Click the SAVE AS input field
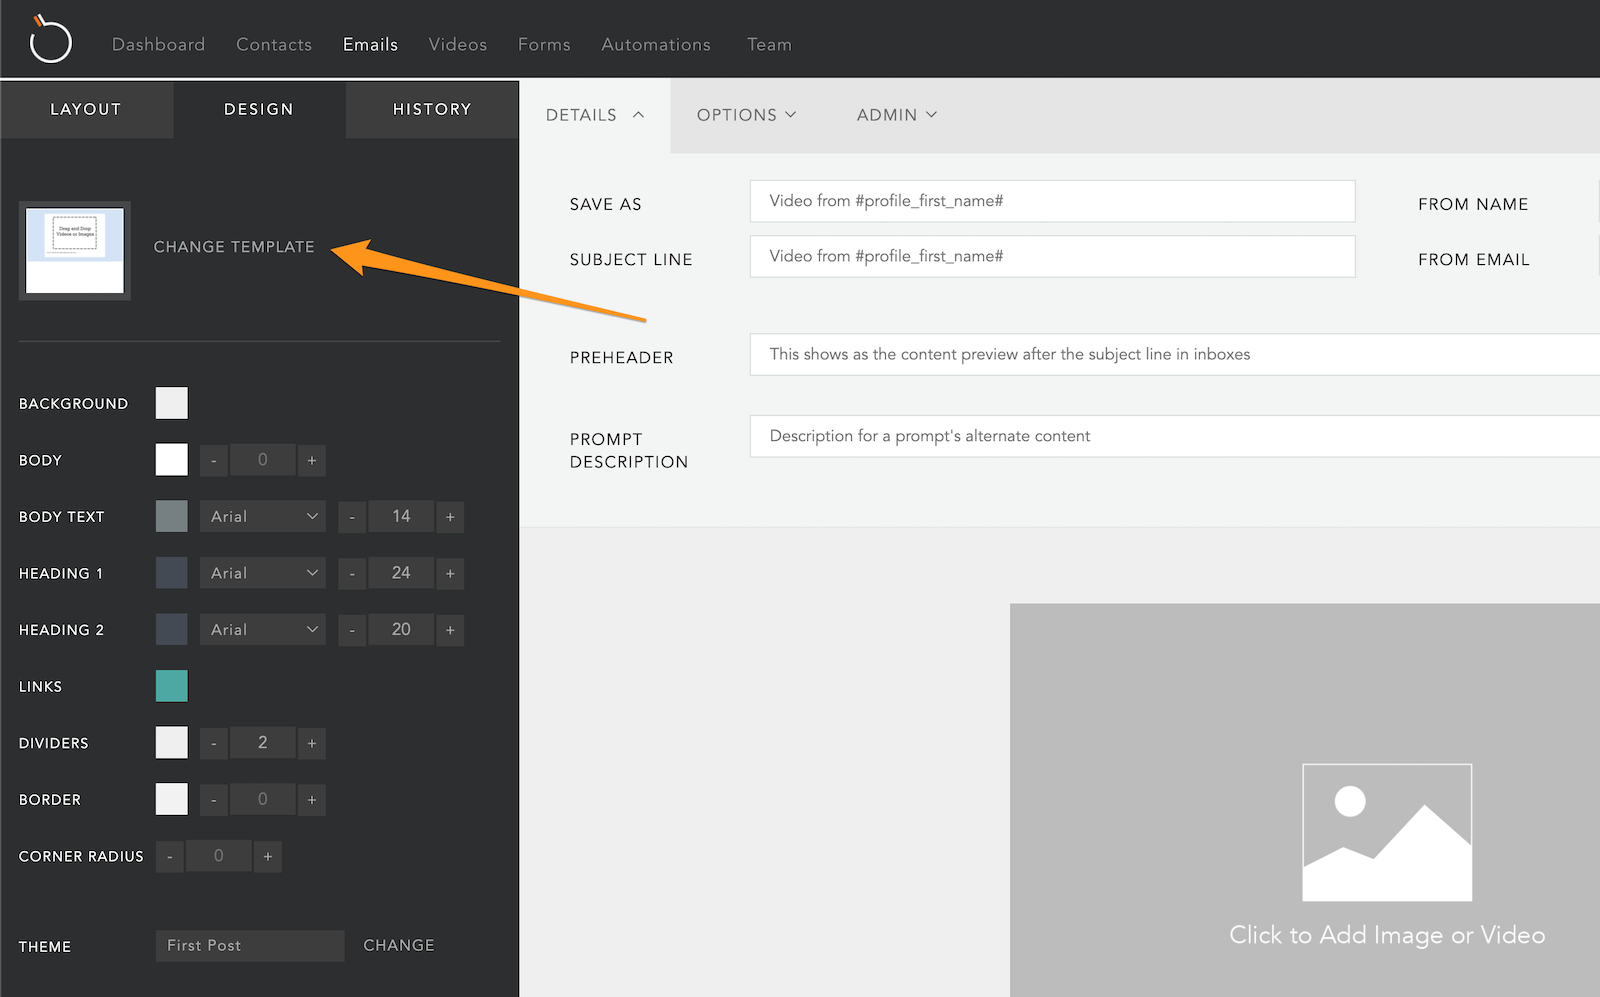Screen dimensions: 1600x997 point(1052,201)
